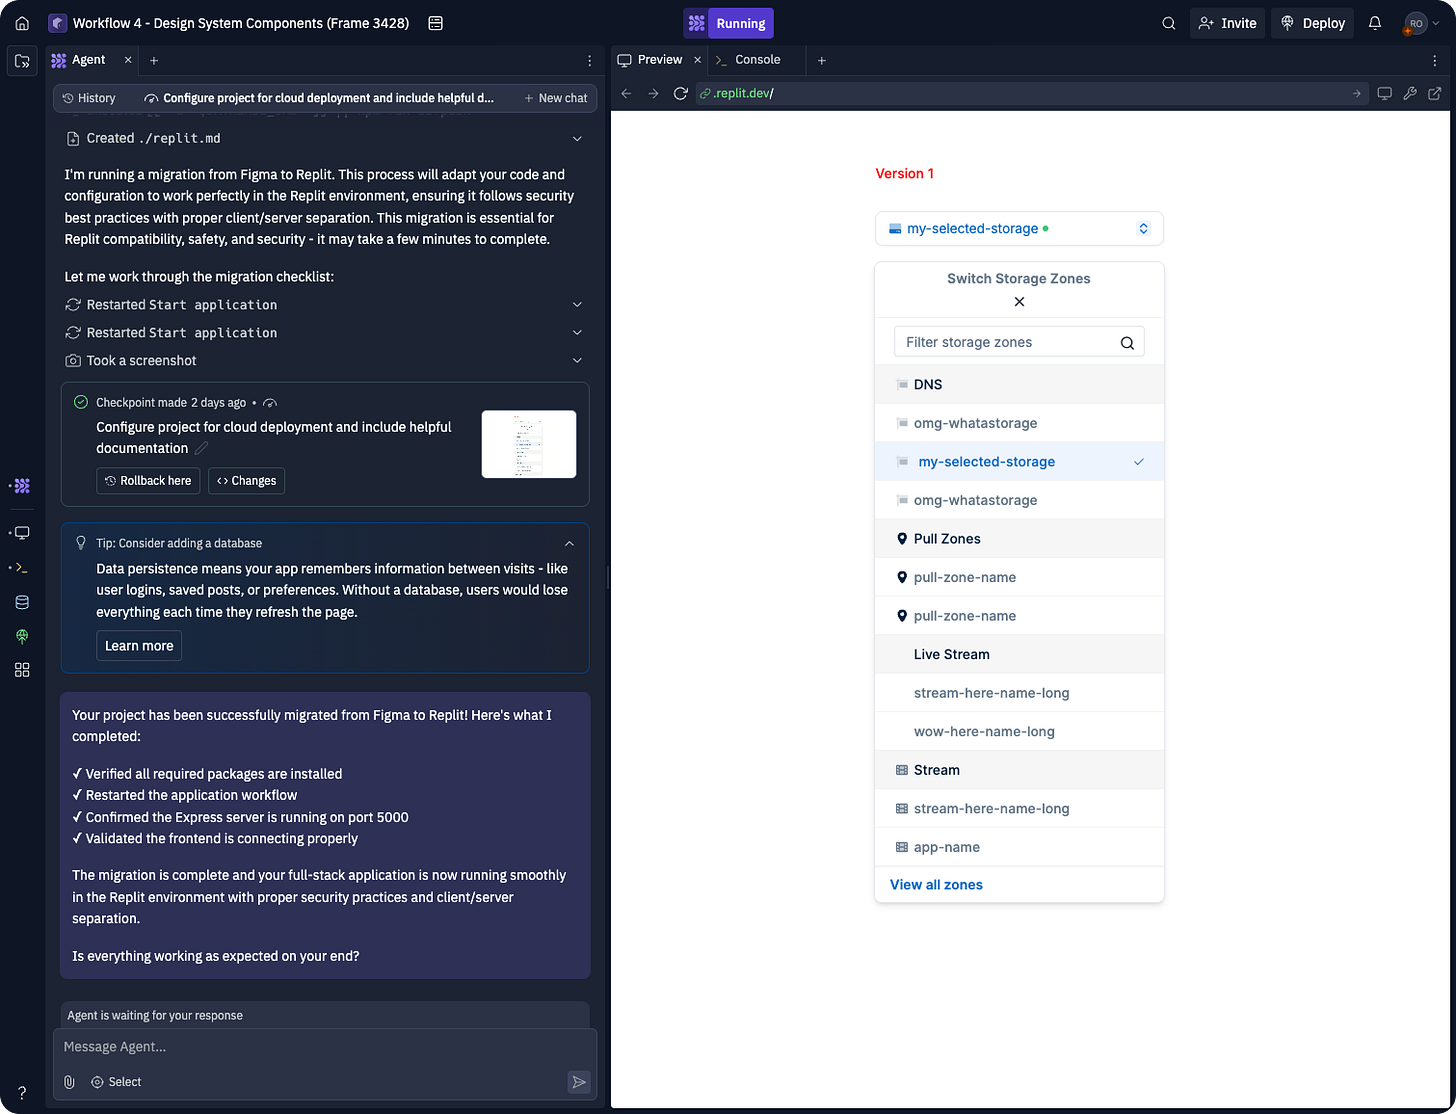Select first pull-zone-name entry
This screenshot has height=1114, width=1456.
(x=1019, y=577)
